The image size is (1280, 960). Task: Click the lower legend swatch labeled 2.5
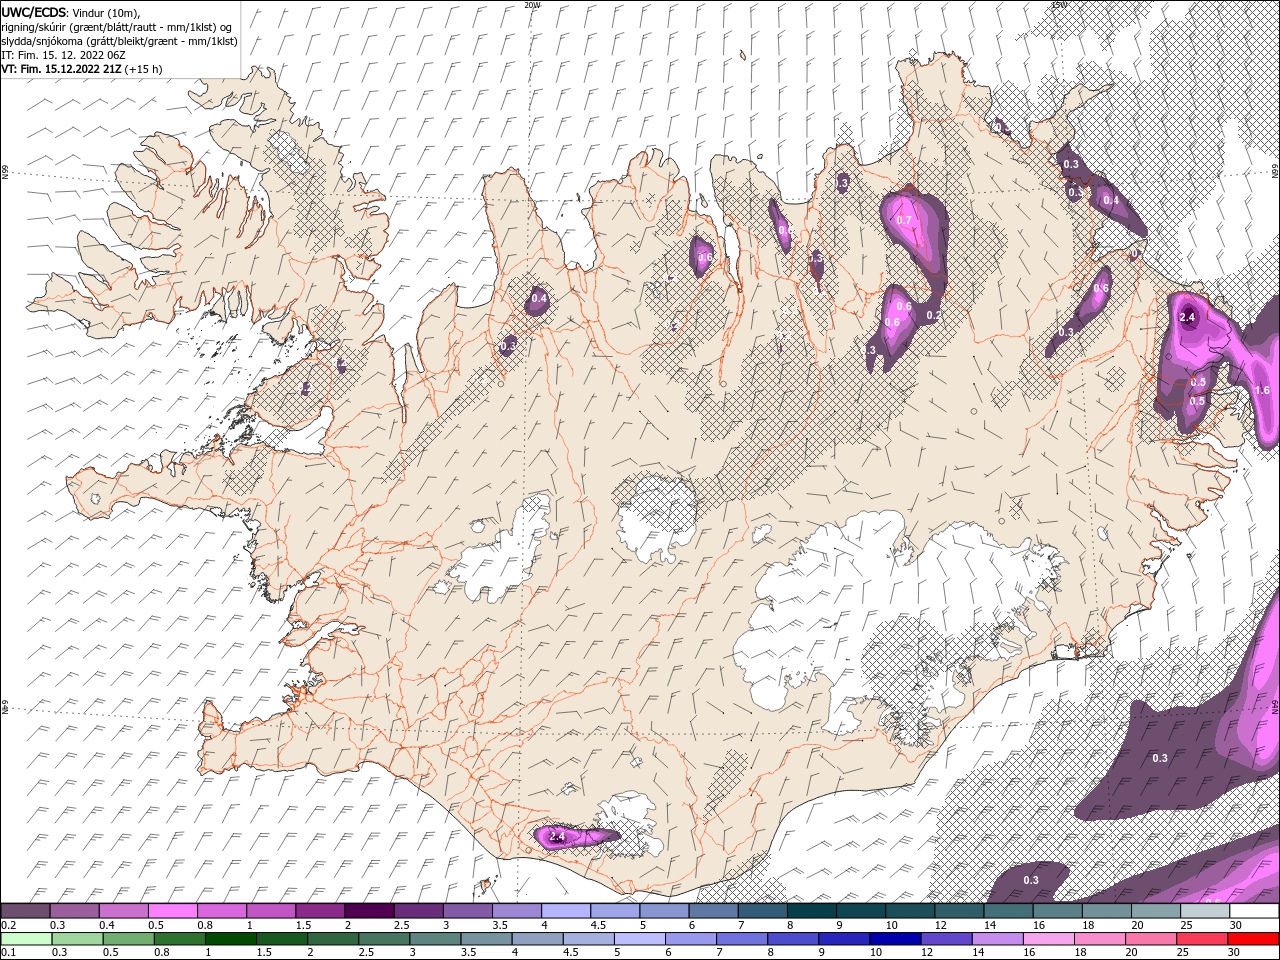383,939
